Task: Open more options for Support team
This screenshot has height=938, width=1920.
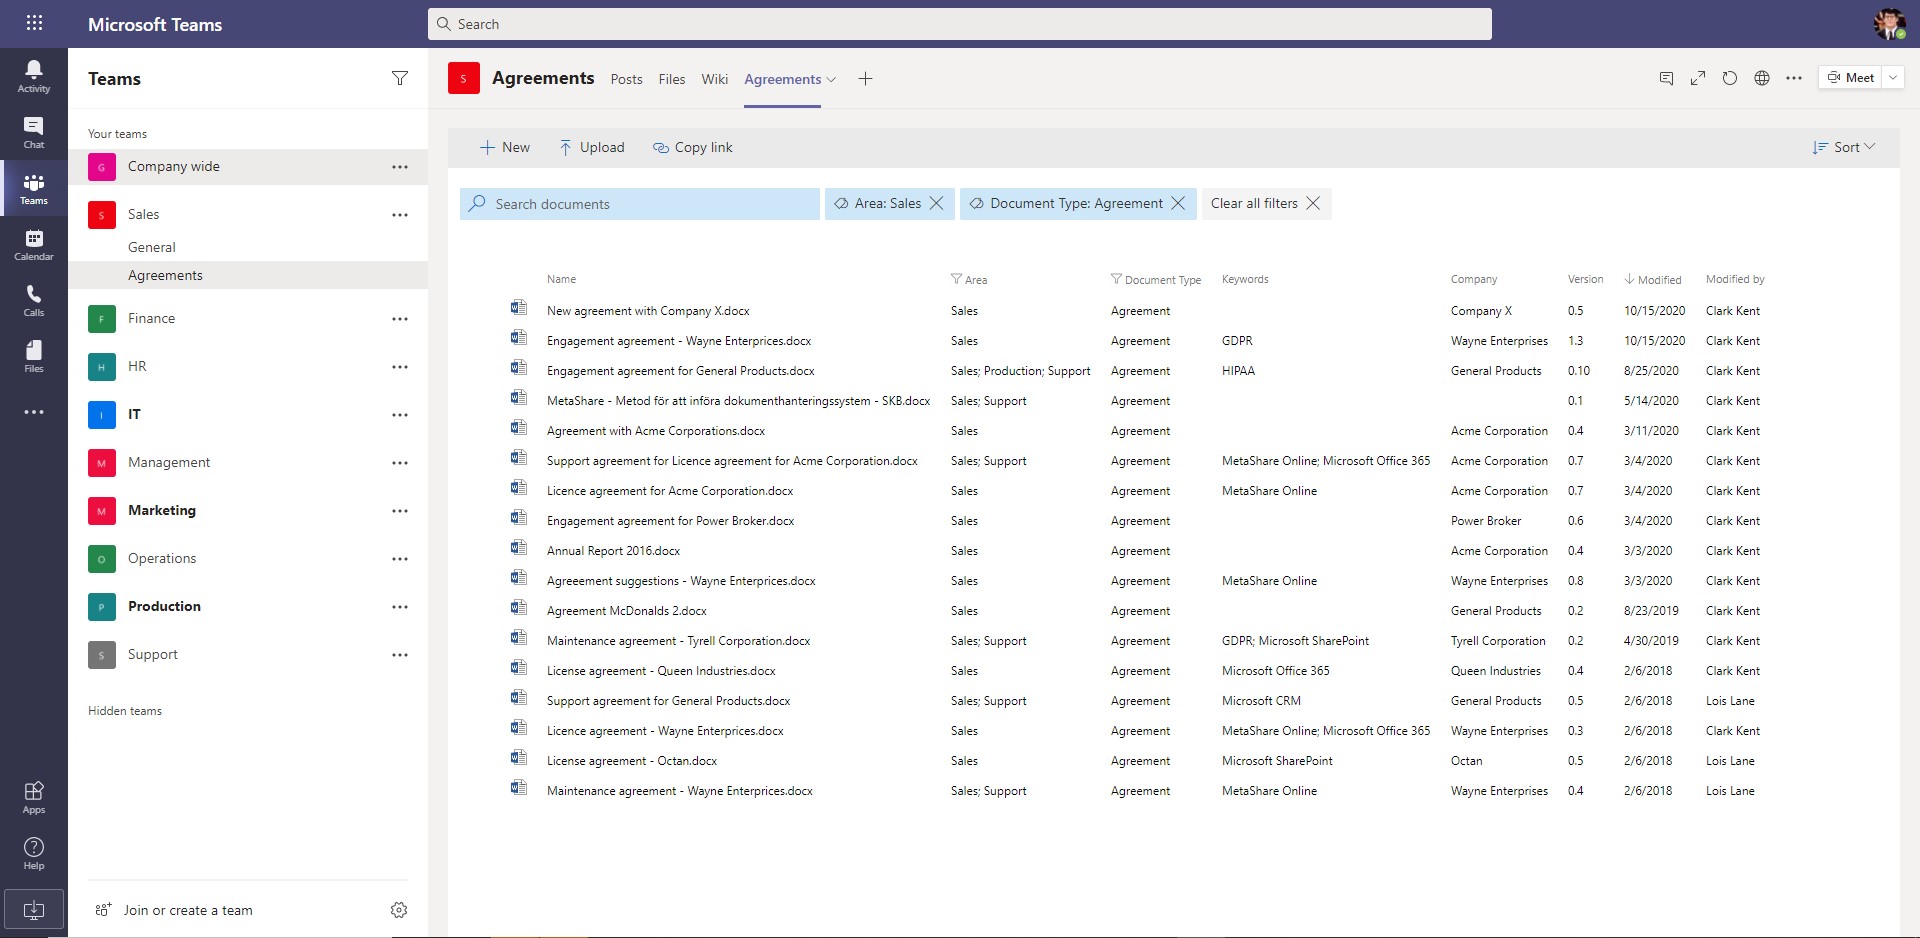Action: (x=400, y=655)
